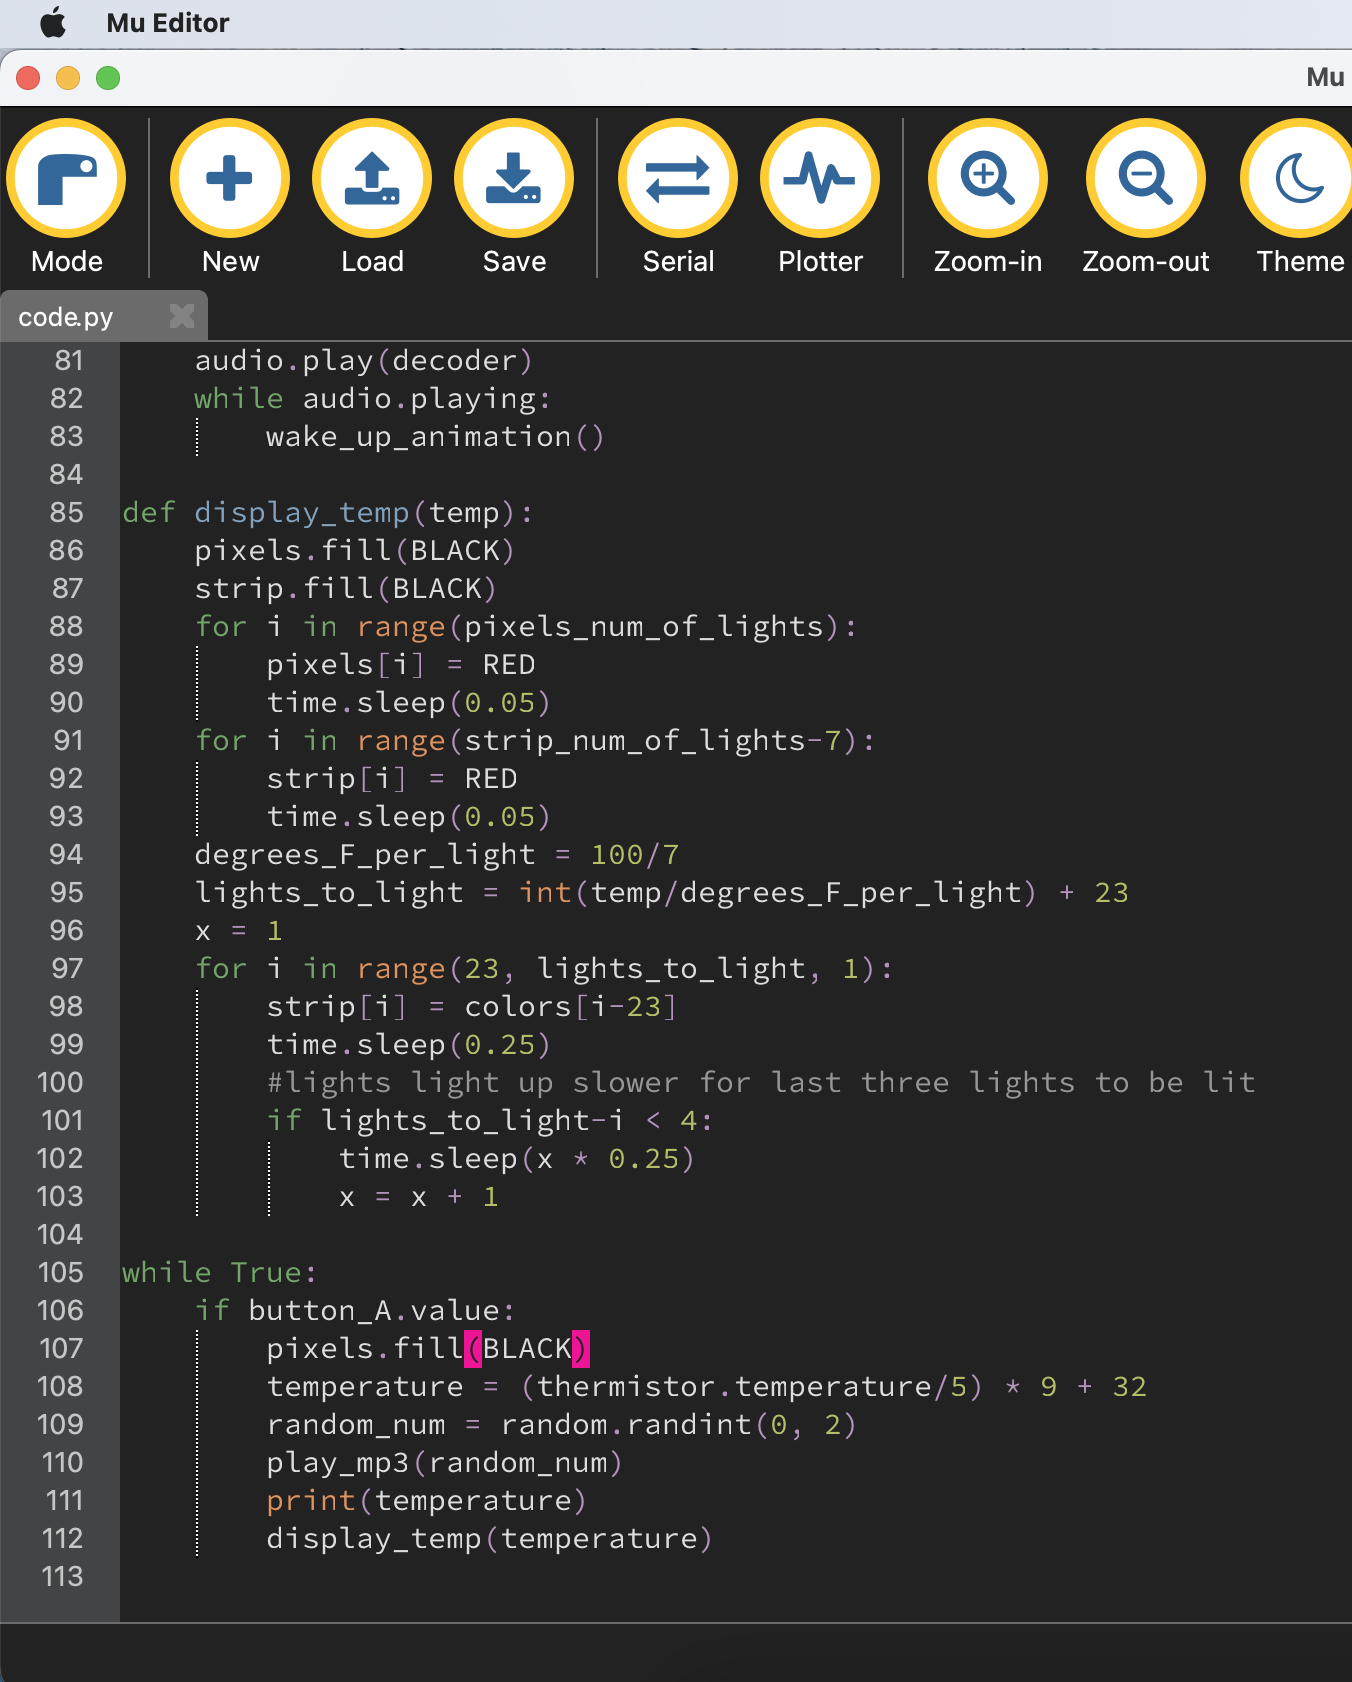
Task: Click 'pixels.fill(BLACK)' at line 86
Action: (x=354, y=550)
